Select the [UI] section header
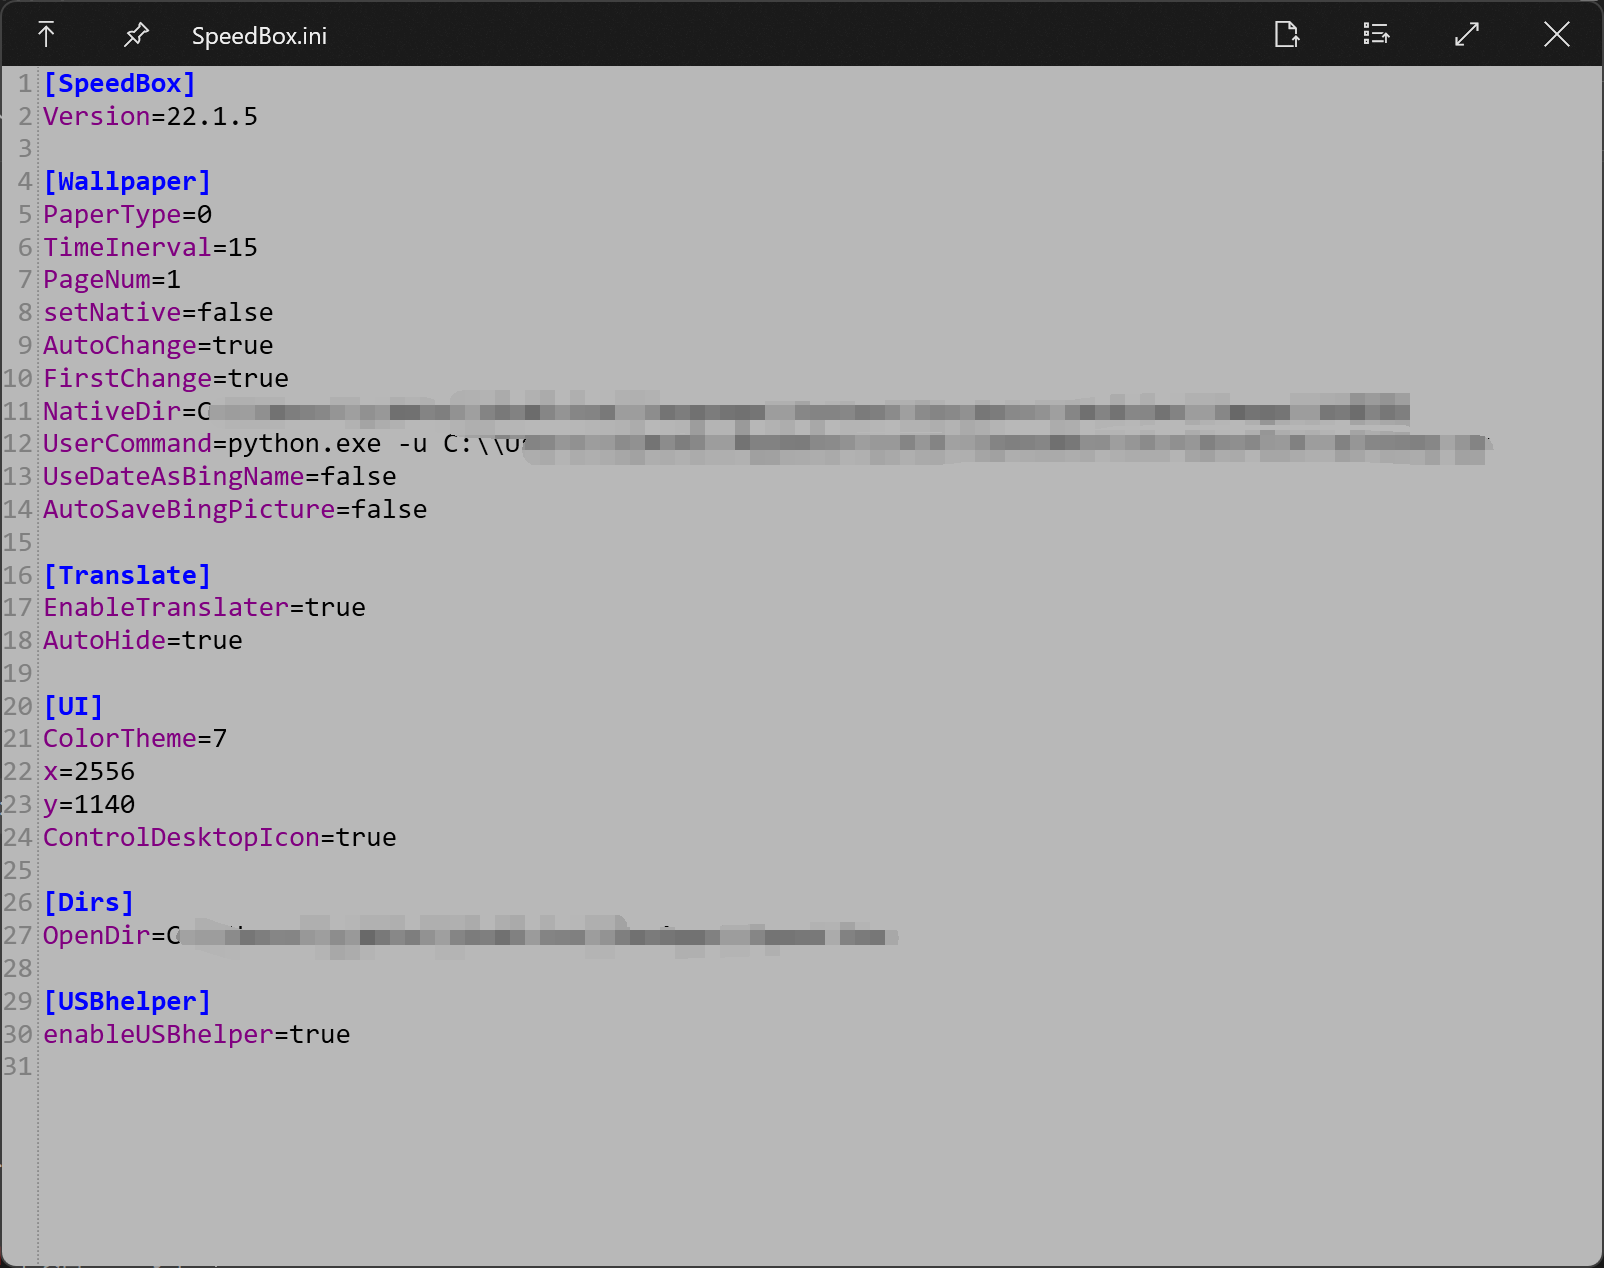Viewport: 1604px width, 1268px height. [73, 707]
